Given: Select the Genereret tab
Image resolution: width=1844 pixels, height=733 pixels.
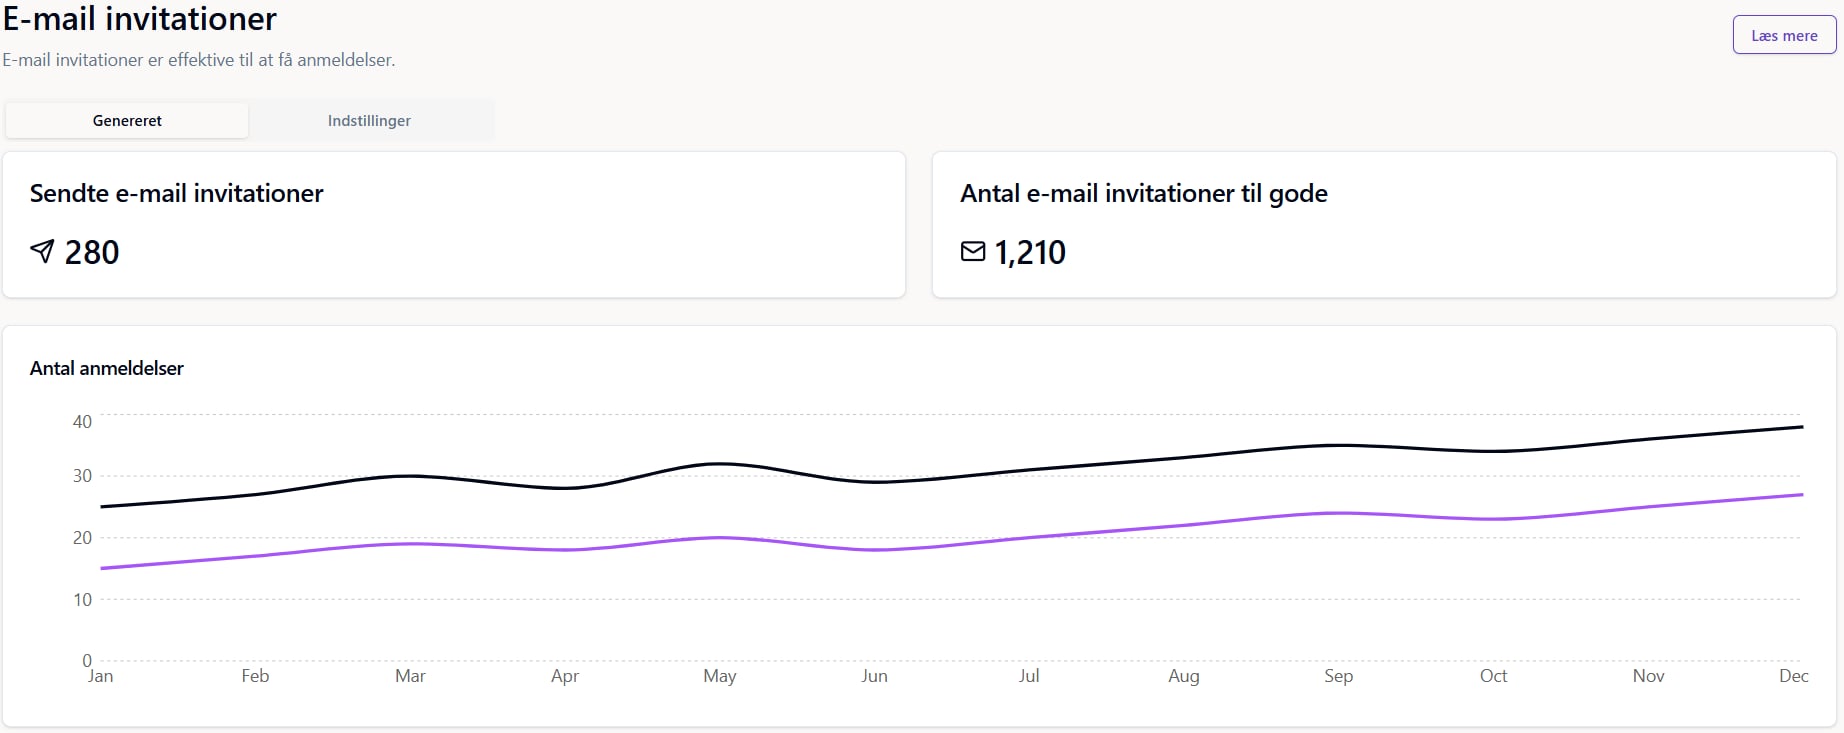Looking at the screenshot, I should click(x=127, y=120).
